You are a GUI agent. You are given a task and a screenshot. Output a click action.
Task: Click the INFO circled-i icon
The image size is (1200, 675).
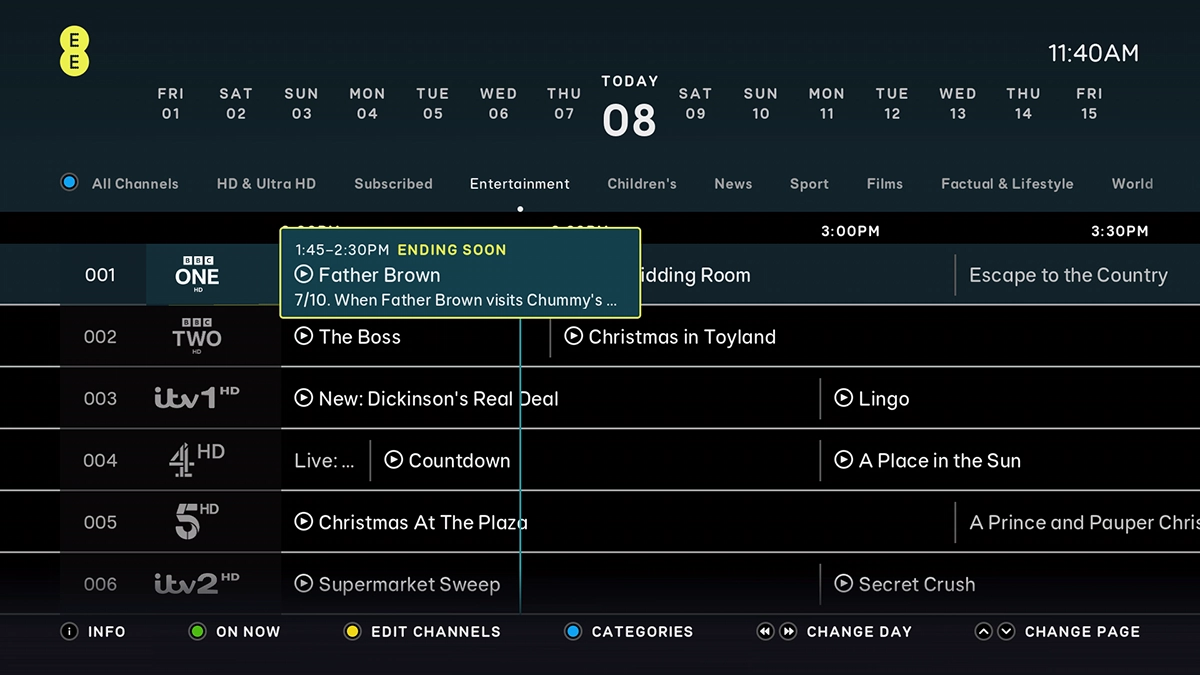68,631
